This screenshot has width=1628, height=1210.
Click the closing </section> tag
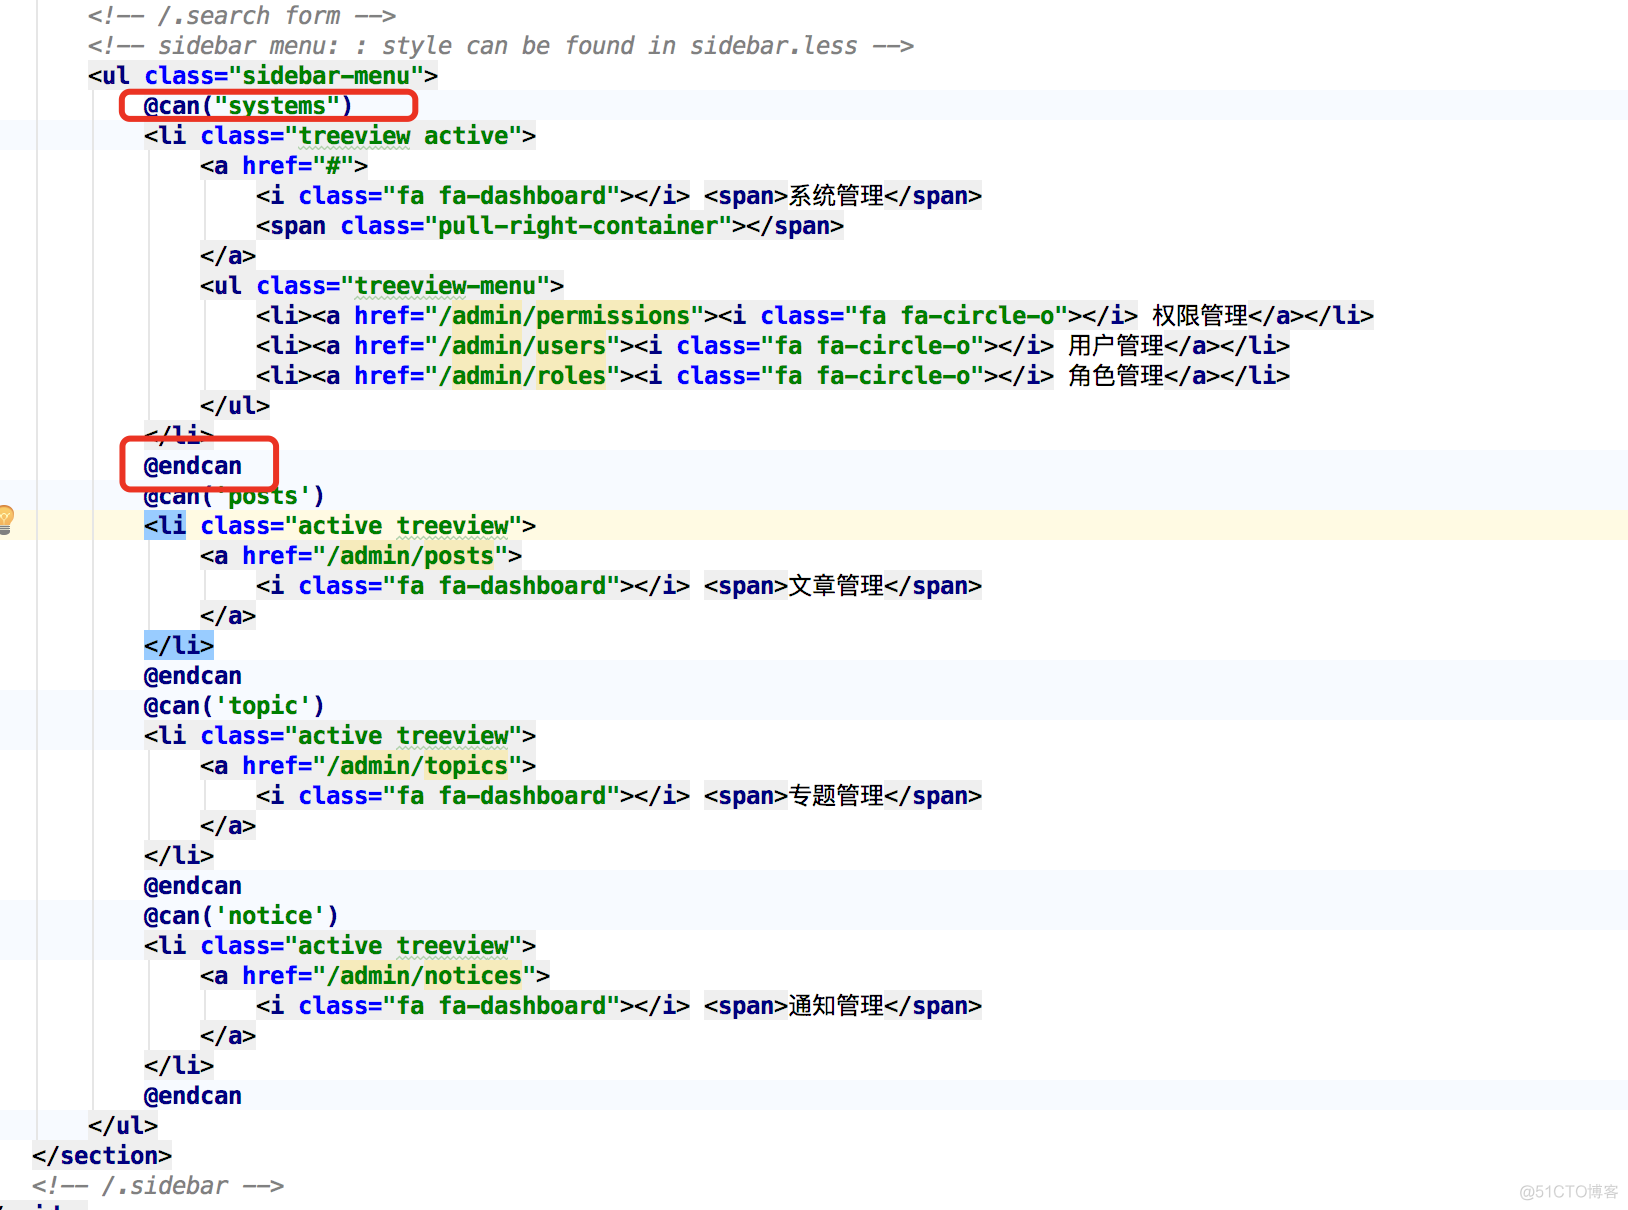pyautogui.click(x=102, y=1156)
